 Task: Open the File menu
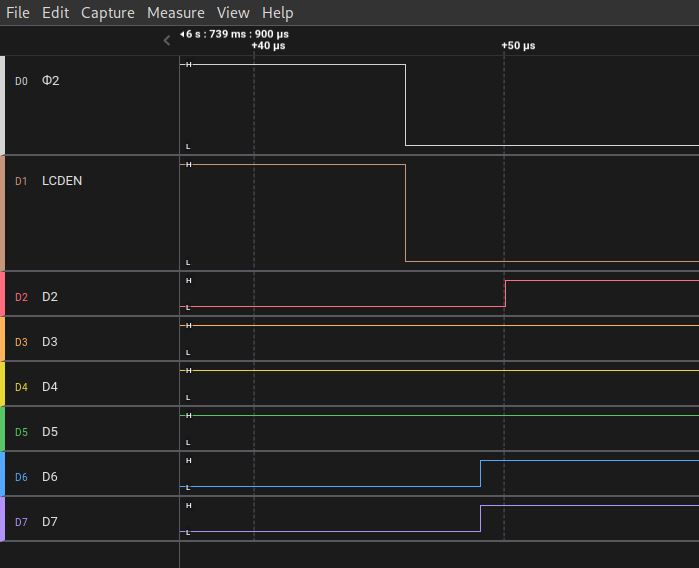pyautogui.click(x=18, y=13)
